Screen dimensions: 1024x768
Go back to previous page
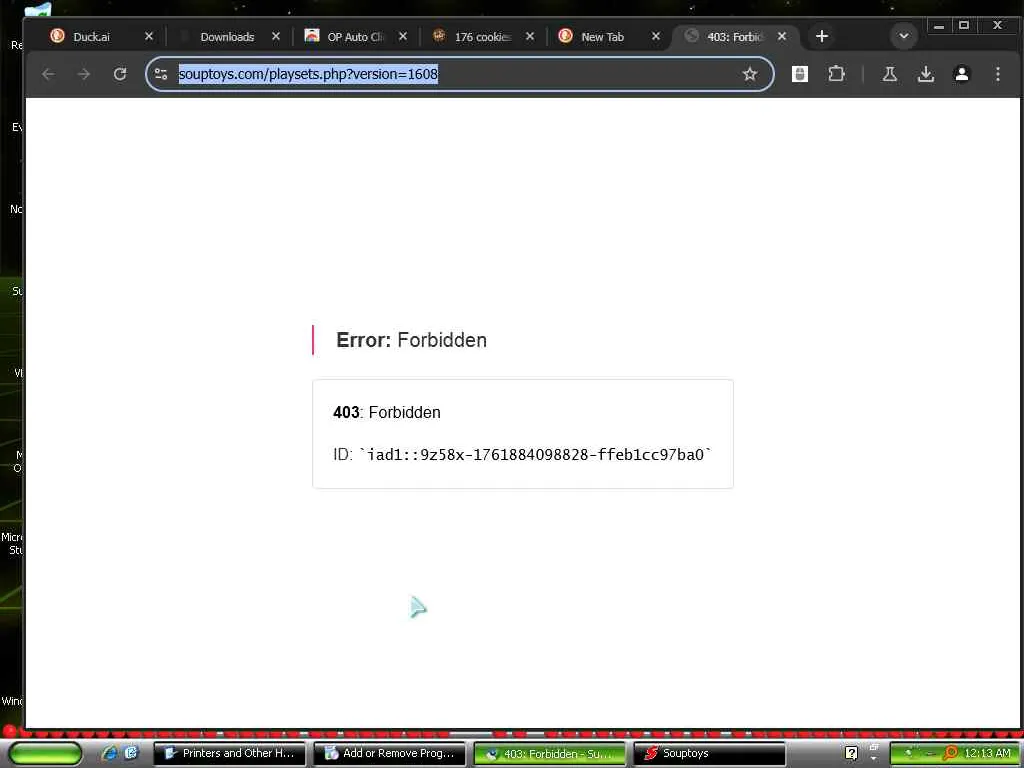tap(48, 74)
